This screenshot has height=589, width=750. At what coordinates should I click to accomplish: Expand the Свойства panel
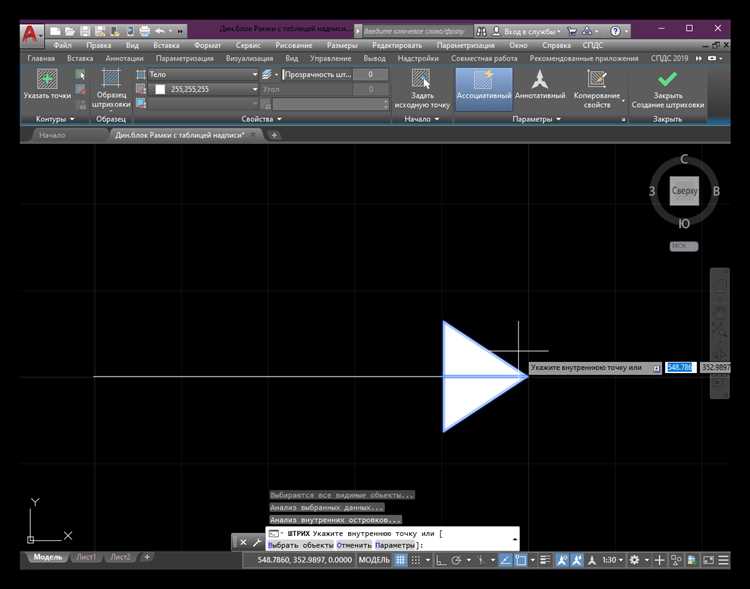[x=262, y=119]
